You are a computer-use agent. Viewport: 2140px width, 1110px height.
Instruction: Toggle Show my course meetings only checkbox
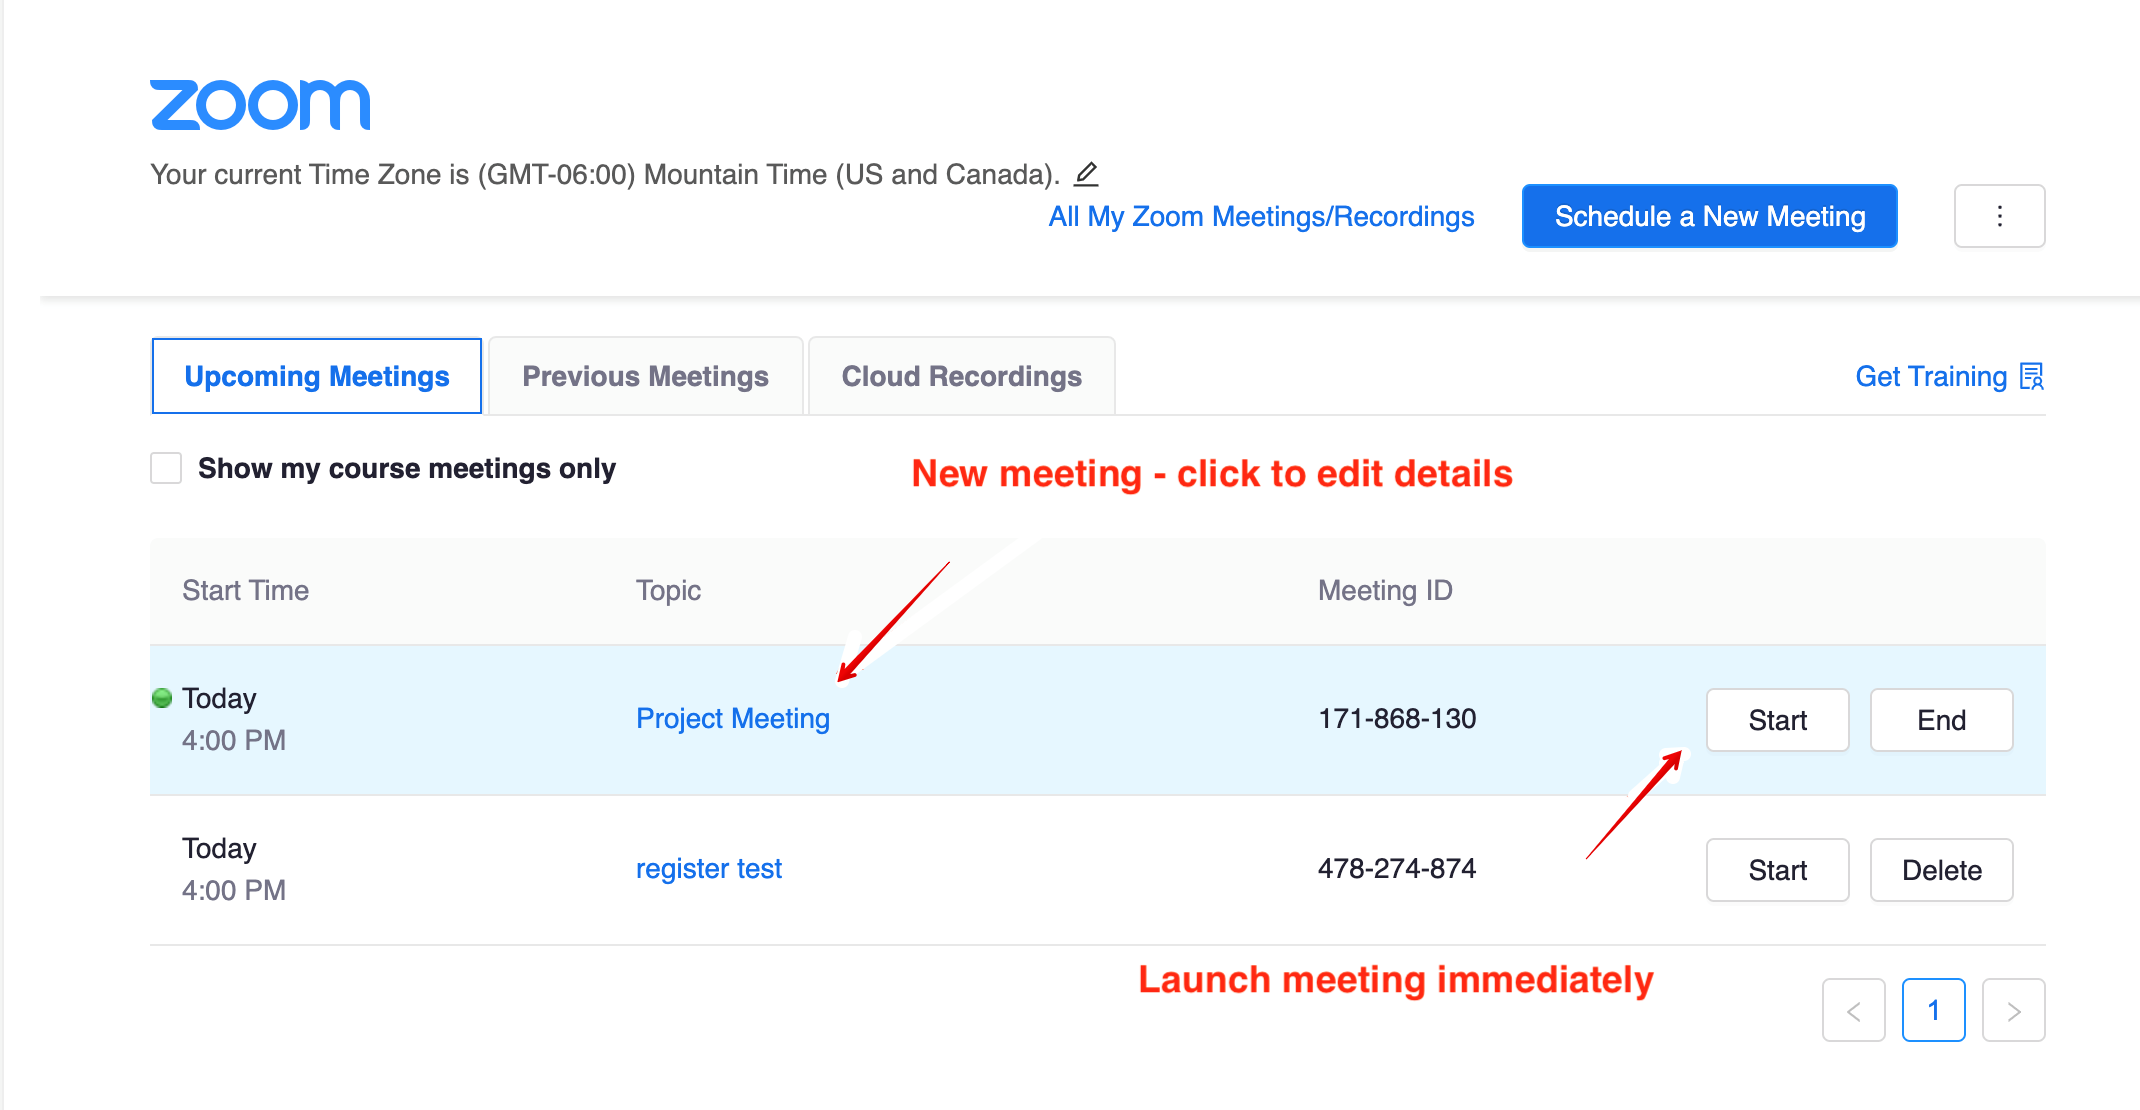(166, 468)
